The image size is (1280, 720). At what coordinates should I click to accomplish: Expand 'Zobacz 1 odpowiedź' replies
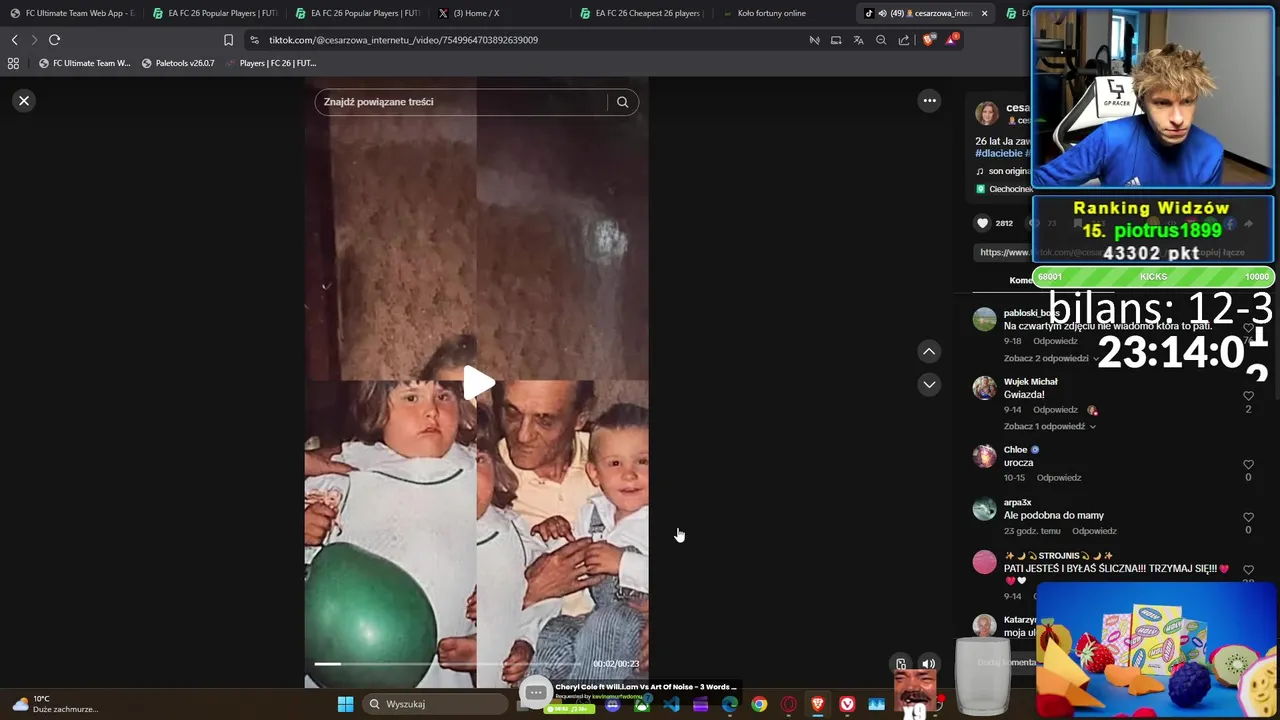coord(1050,426)
